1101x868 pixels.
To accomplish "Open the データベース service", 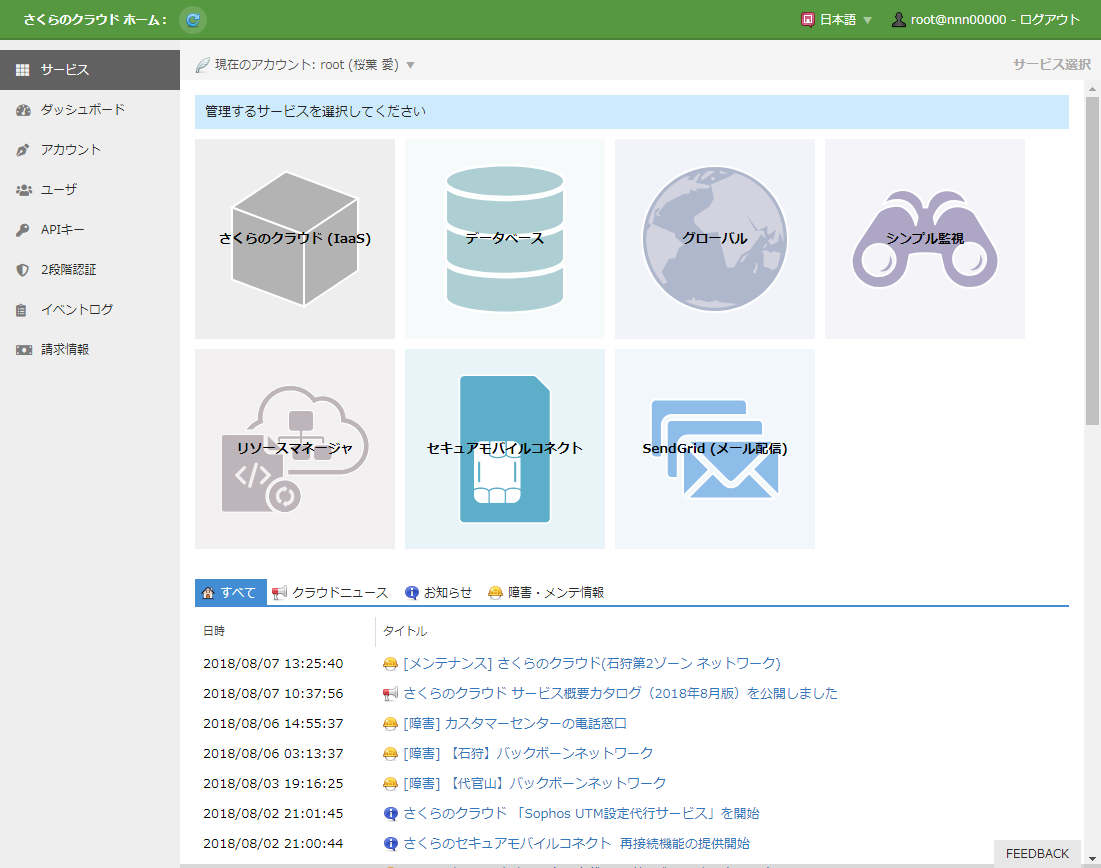I will (503, 238).
